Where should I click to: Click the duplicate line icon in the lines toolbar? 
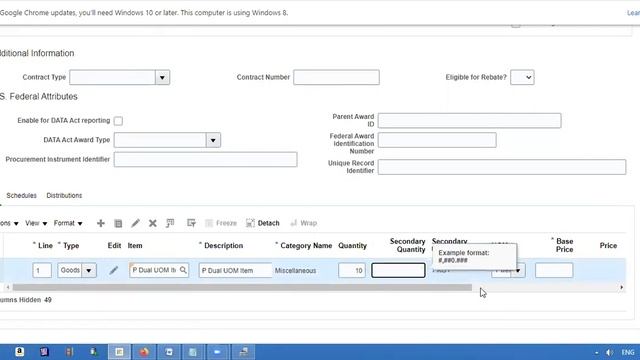[x=118, y=223]
